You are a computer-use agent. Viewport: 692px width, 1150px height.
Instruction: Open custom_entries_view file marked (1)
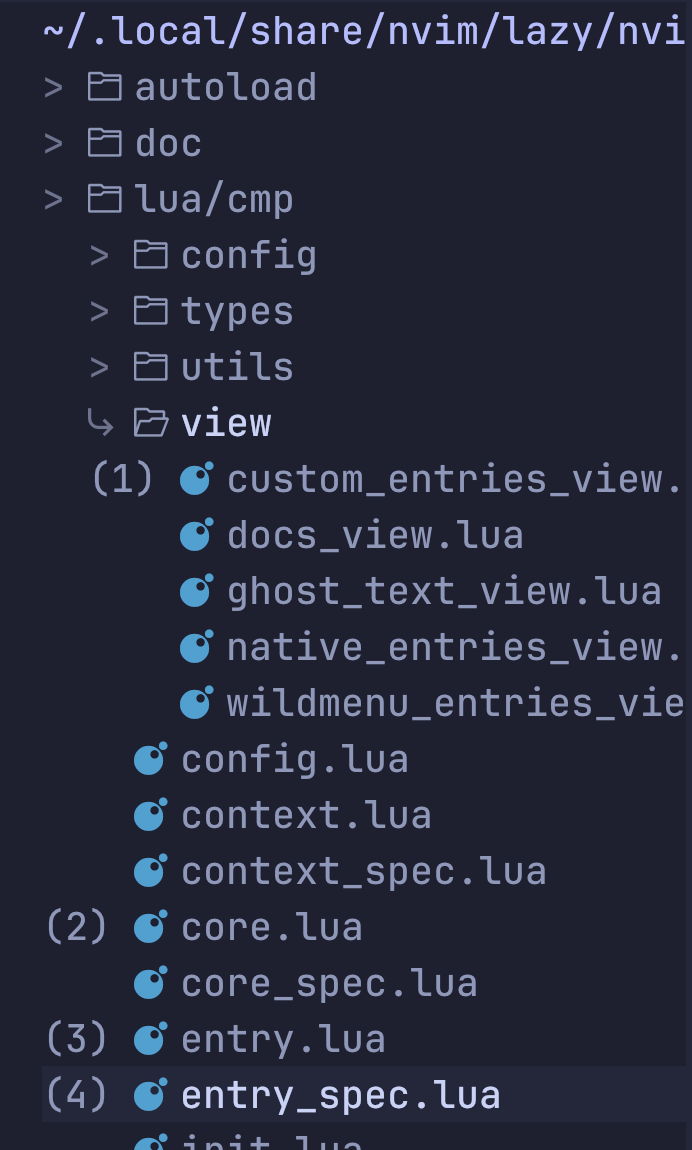(x=455, y=479)
